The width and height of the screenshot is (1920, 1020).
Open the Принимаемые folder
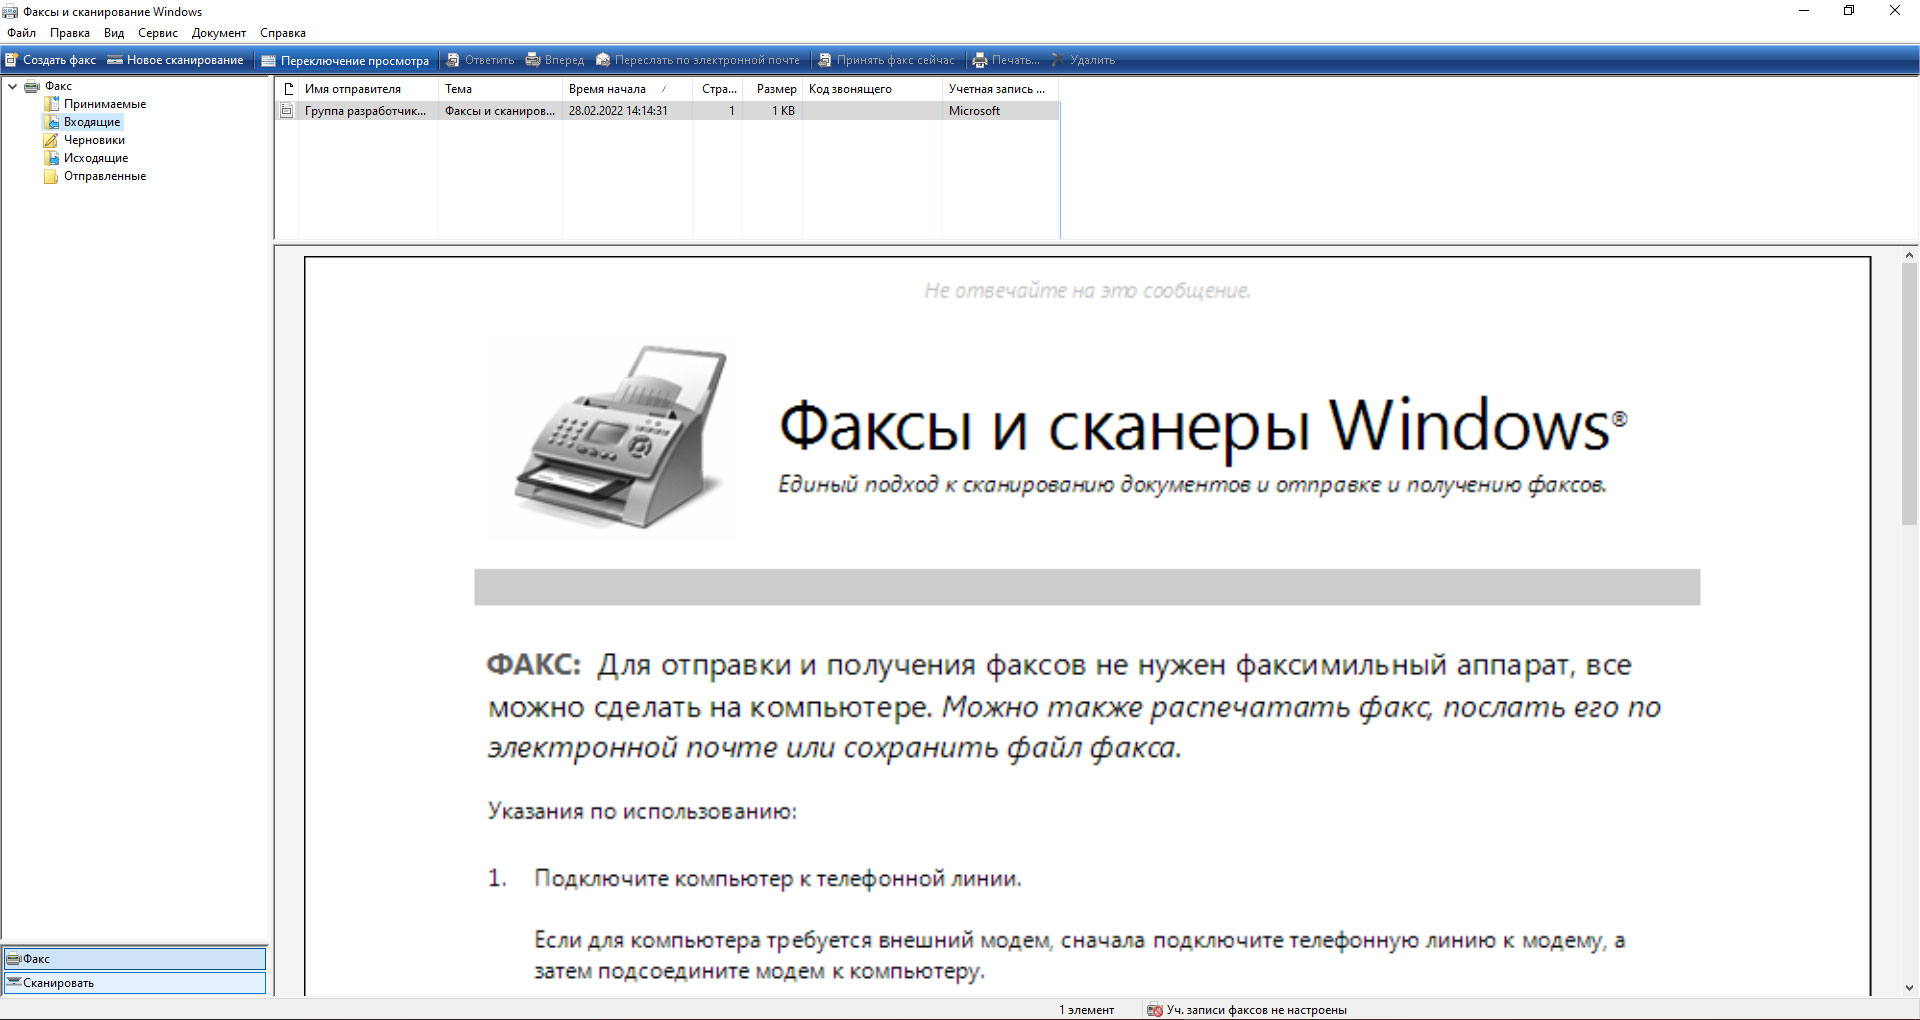pos(104,104)
